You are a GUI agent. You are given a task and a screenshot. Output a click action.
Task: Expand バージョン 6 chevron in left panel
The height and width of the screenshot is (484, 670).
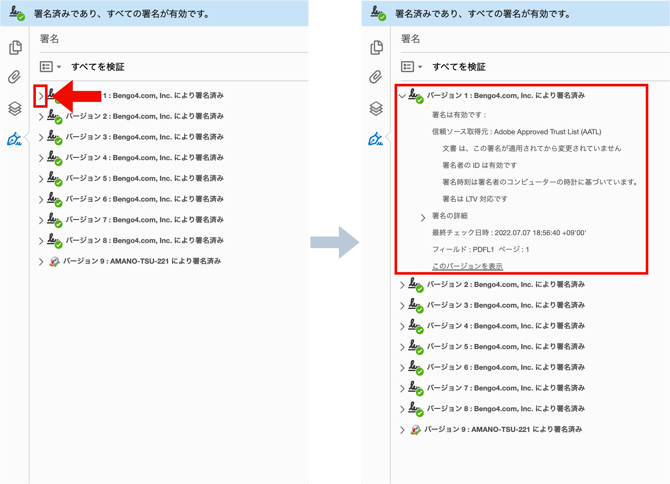tap(41, 199)
